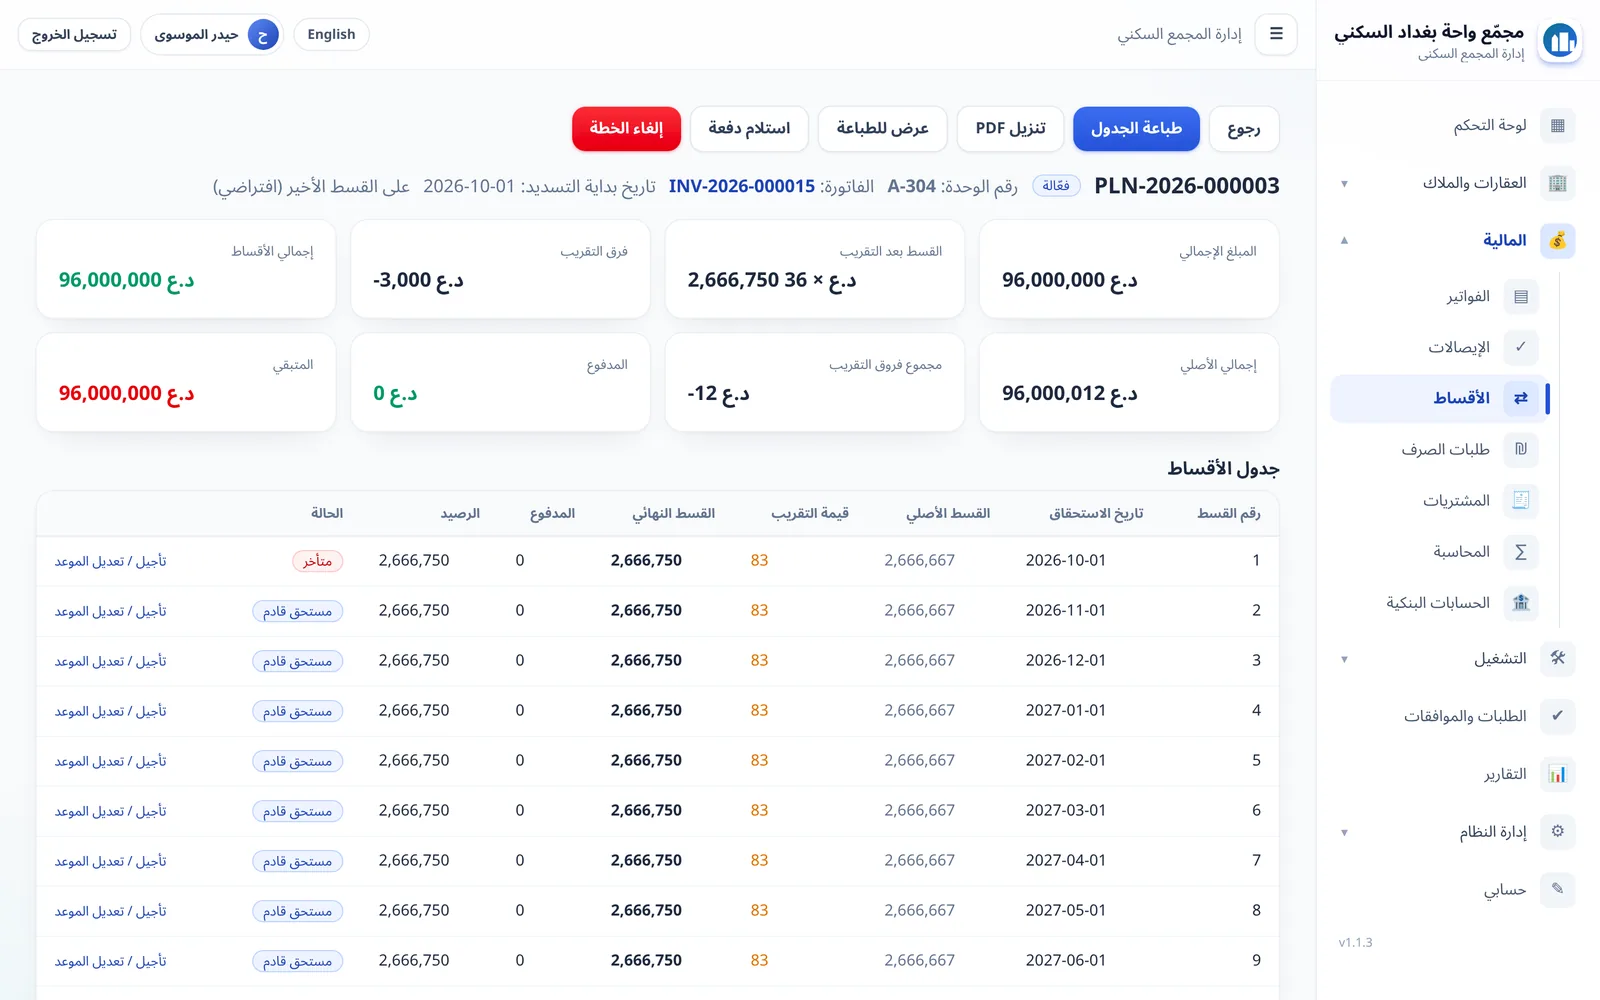Image resolution: width=1600 pixels, height=1000 pixels.
Task: Click the المشتريات purchases icon
Action: pos(1520,501)
